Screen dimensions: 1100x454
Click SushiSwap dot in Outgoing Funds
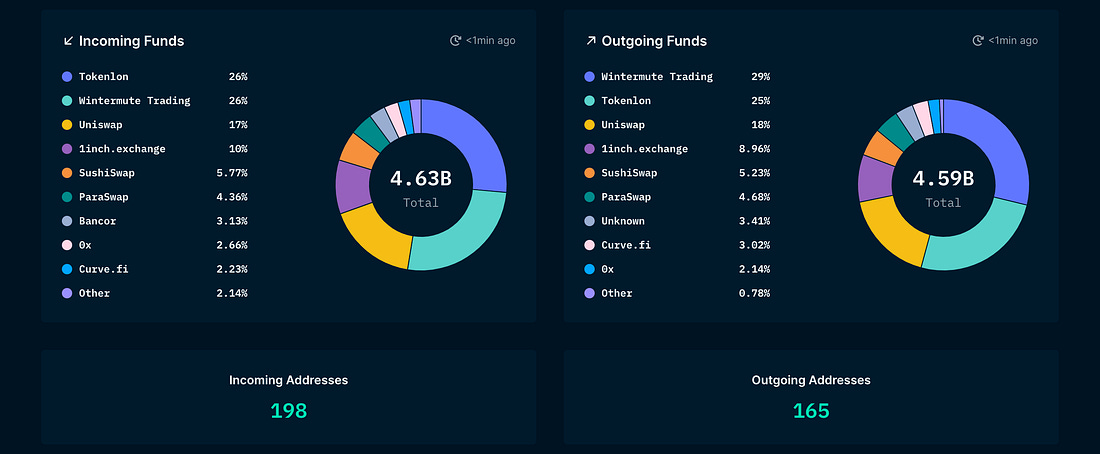click(590, 173)
